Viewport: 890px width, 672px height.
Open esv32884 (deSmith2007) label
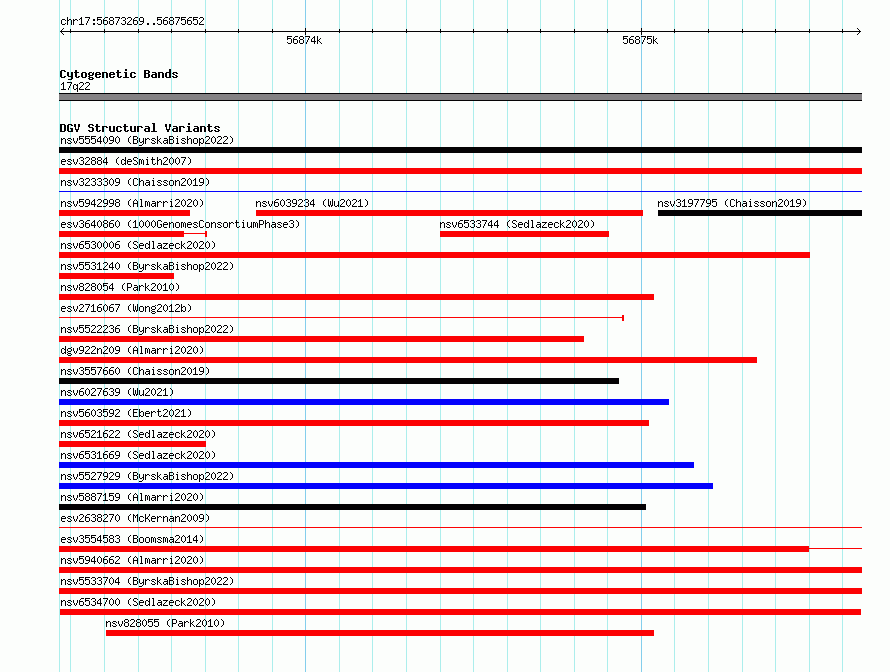(126, 161)
